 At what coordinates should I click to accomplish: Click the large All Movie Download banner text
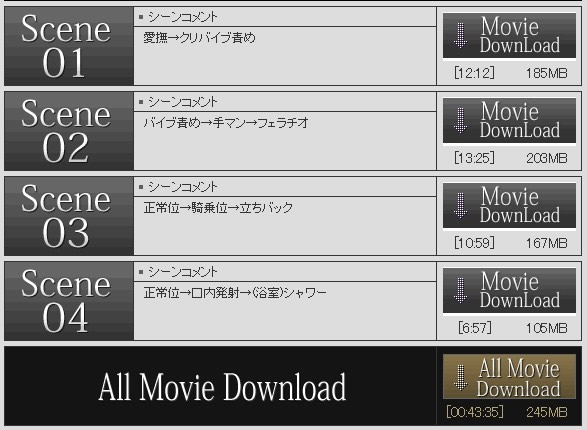click(x=222, y=387)
